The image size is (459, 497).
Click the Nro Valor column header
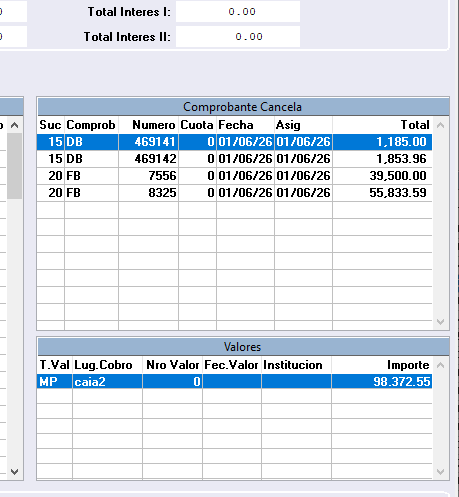[x=173, y=365]
